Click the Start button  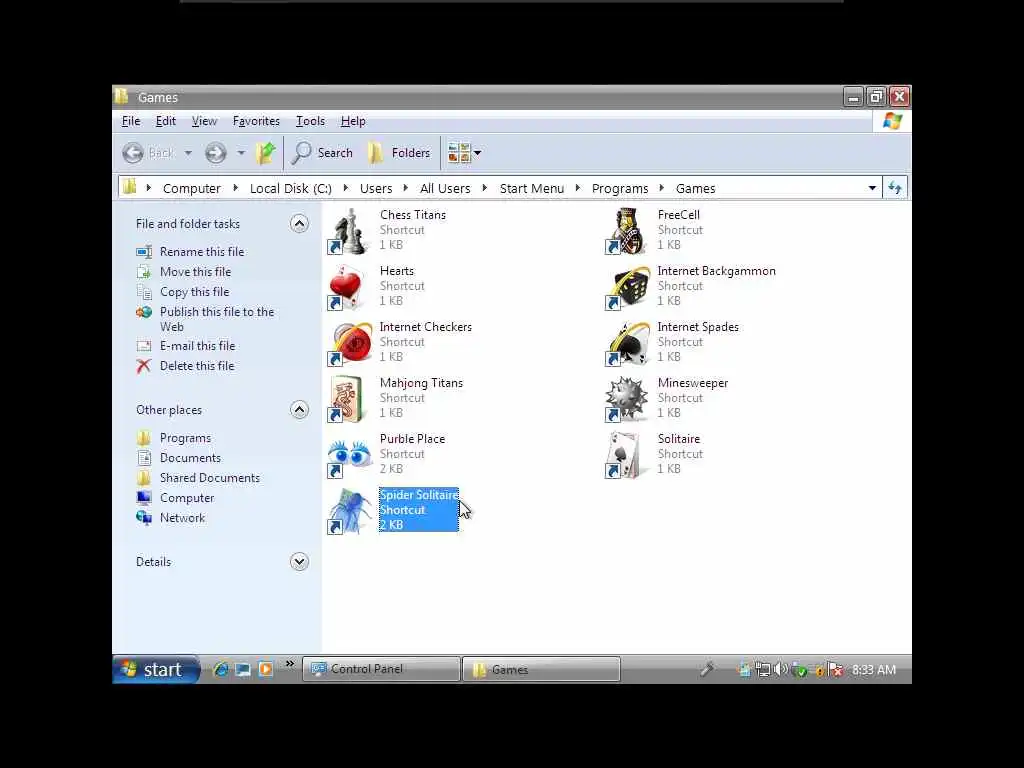(x=155, y=669)
